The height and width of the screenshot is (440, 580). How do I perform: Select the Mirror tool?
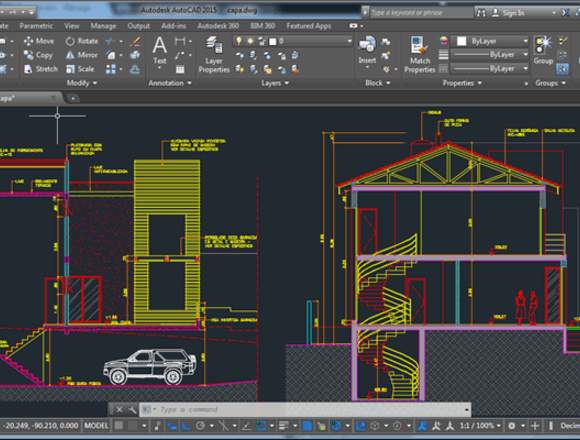(81, 55)
